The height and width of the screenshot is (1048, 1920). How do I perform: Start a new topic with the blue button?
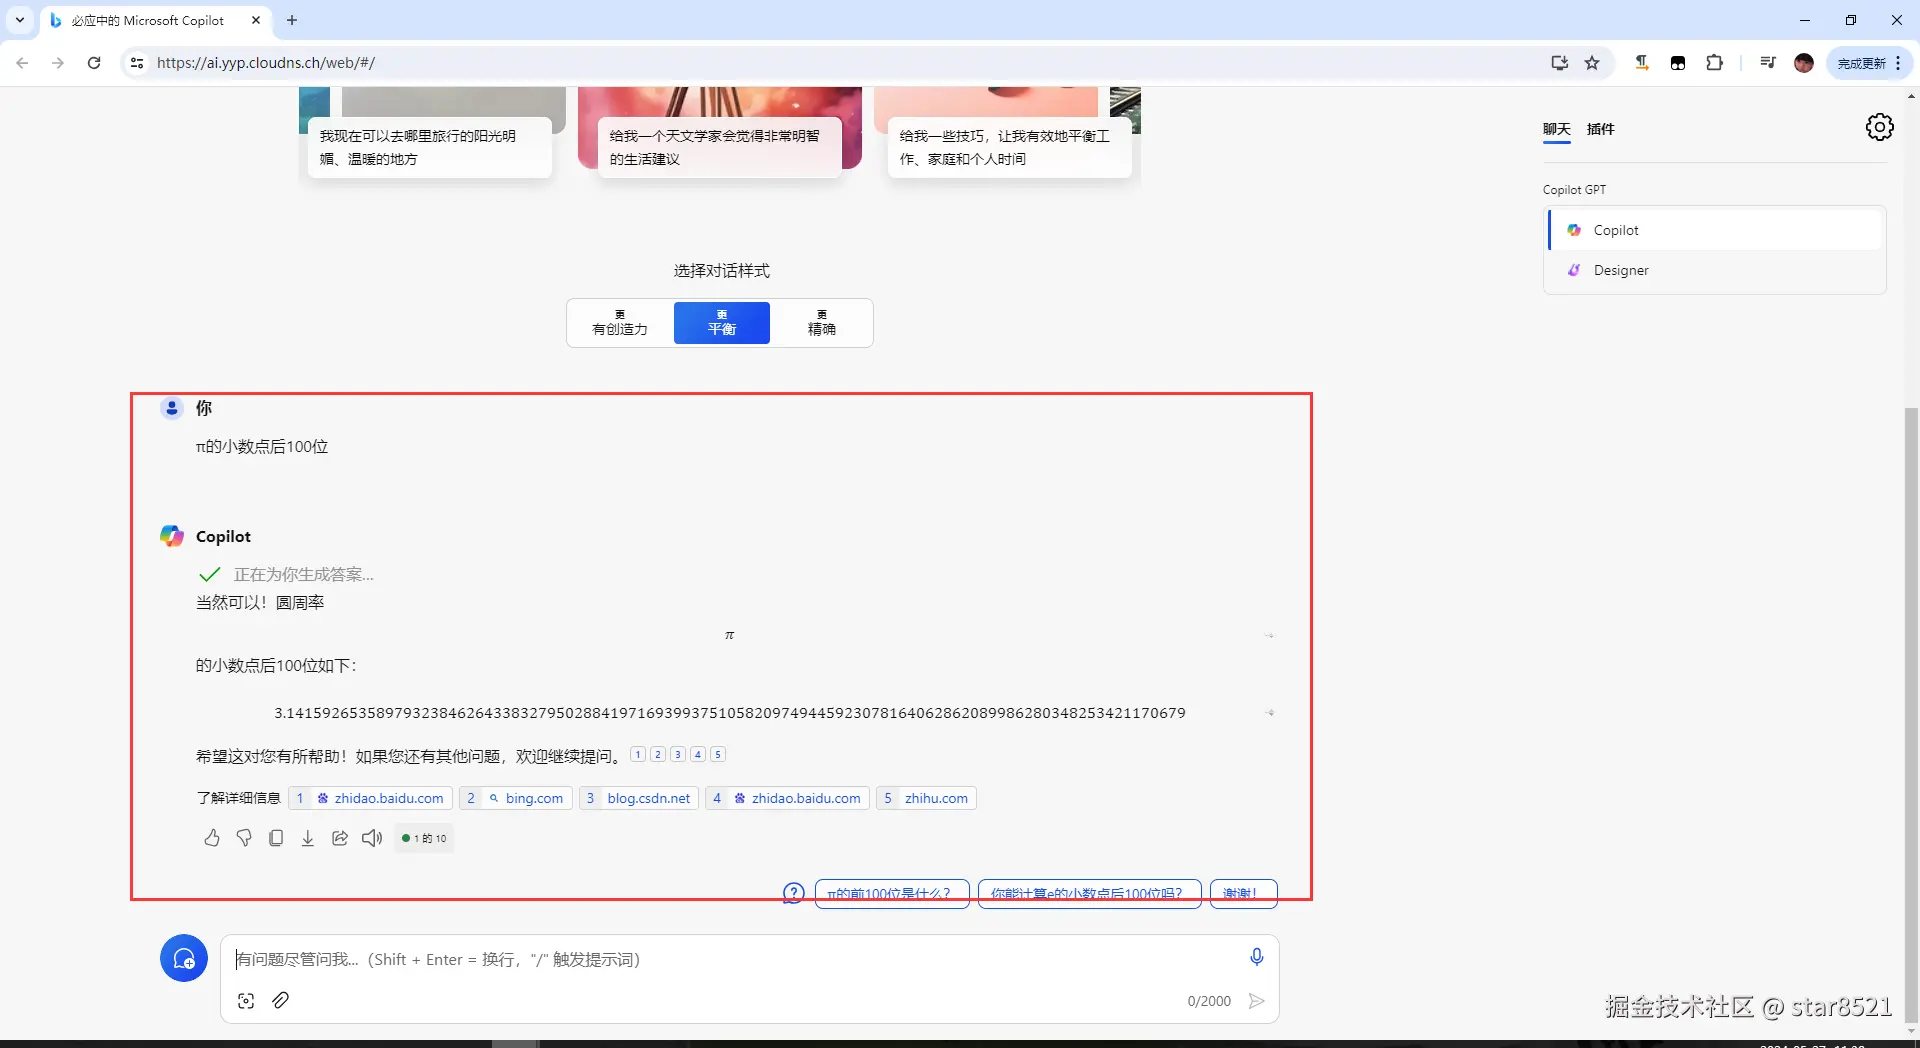coord(184,958)
